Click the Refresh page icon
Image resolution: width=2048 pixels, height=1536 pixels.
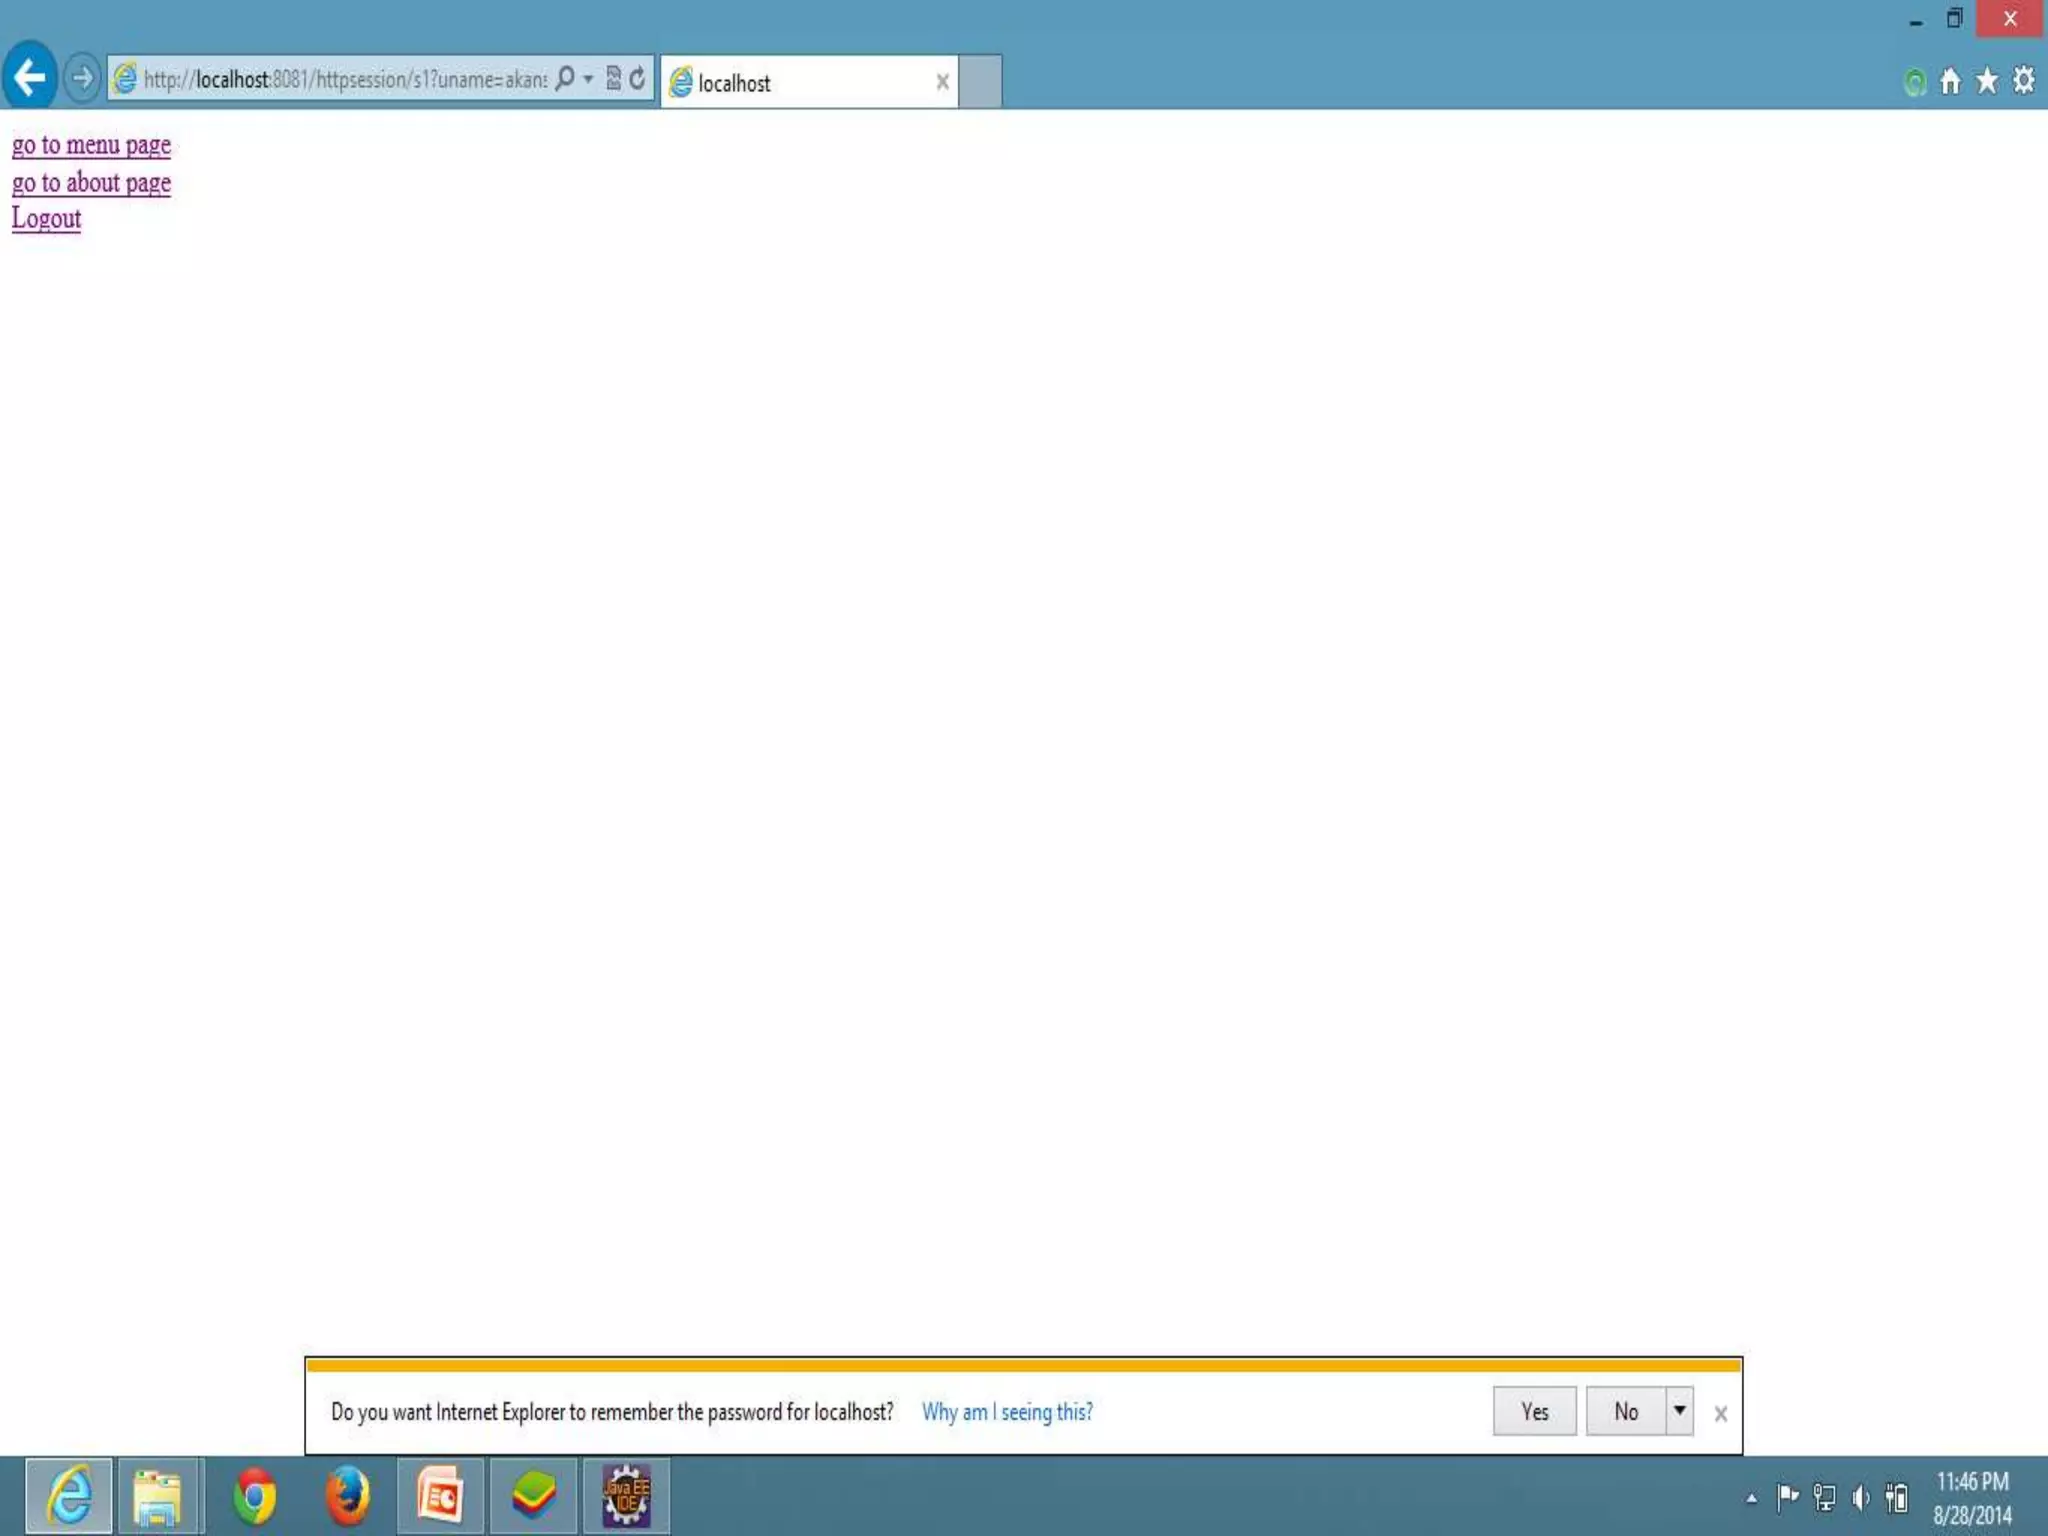point(637,78)
